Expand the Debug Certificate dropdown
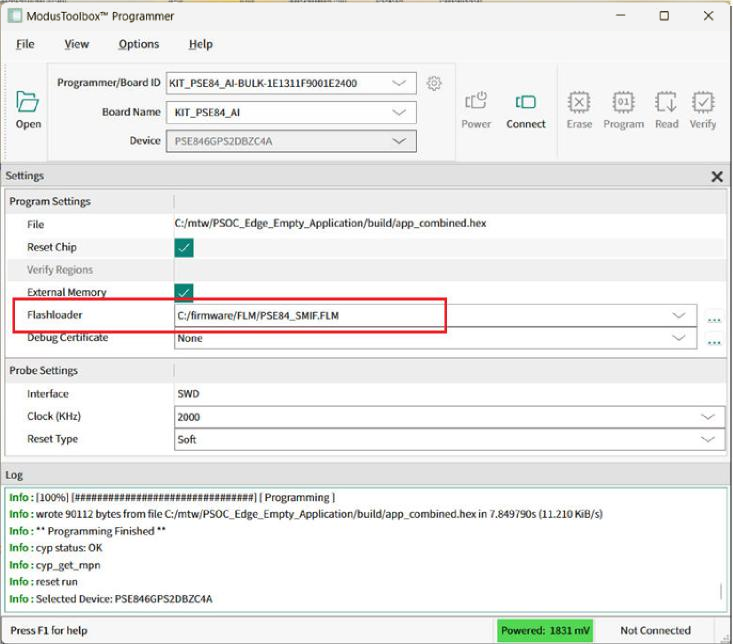 [678, 338]
